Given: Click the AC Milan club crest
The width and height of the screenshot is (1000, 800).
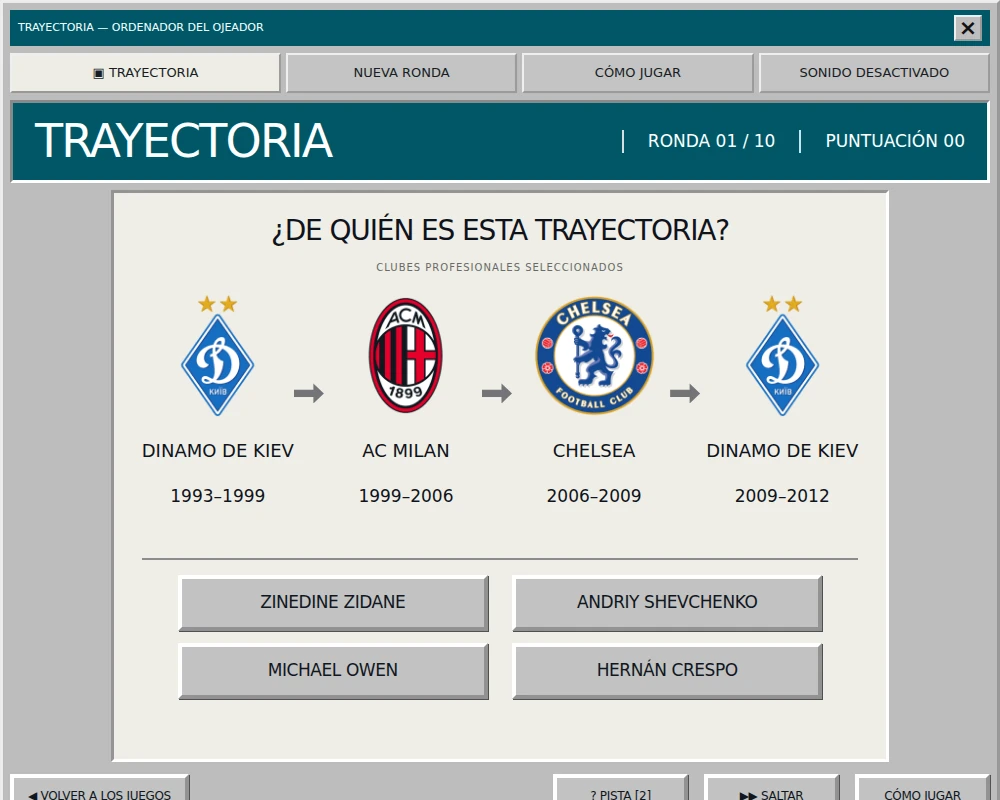Looking at the screenshot, I should pos(406,355).
